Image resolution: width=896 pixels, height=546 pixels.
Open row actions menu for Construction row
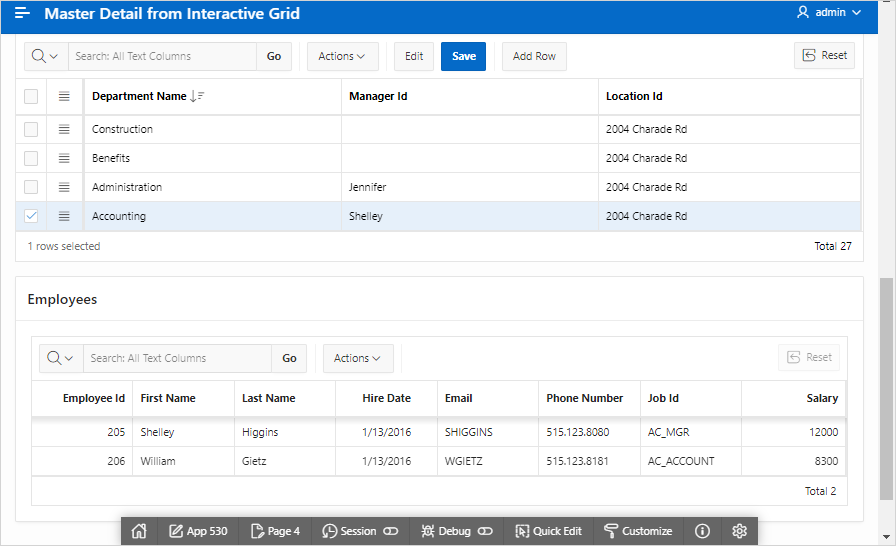coord(64,129)
